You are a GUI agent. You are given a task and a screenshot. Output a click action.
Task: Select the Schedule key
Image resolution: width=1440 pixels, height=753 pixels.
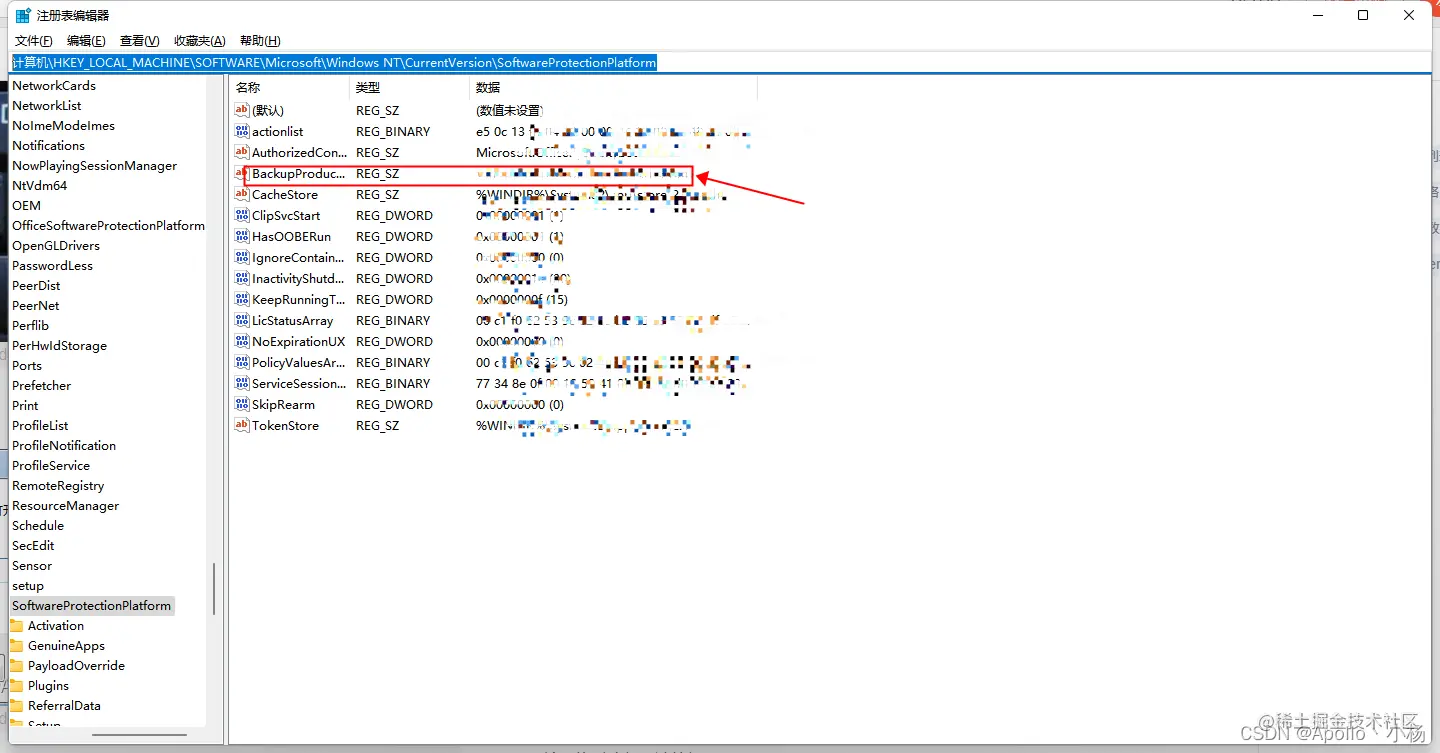(38, 525)
